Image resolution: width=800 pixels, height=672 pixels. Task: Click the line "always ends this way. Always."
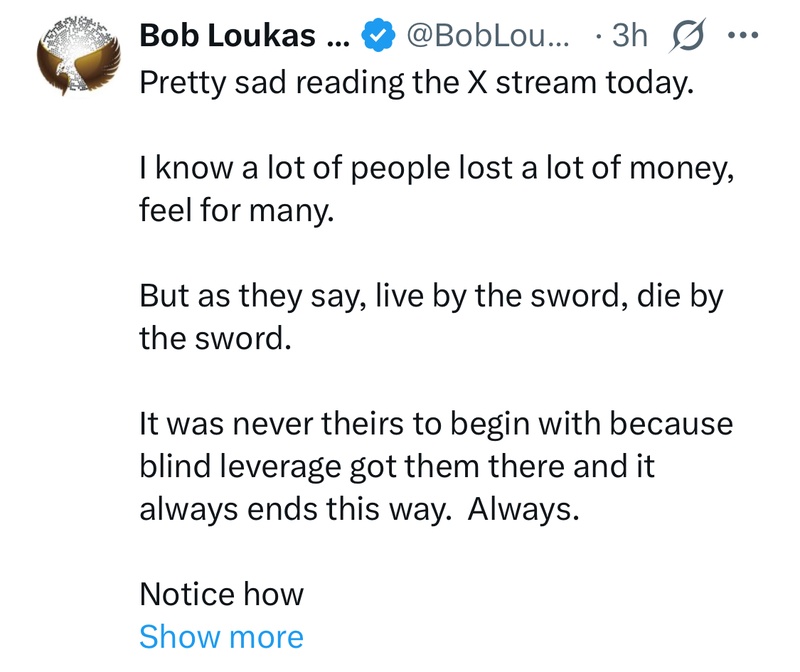[x=359, y=509]
